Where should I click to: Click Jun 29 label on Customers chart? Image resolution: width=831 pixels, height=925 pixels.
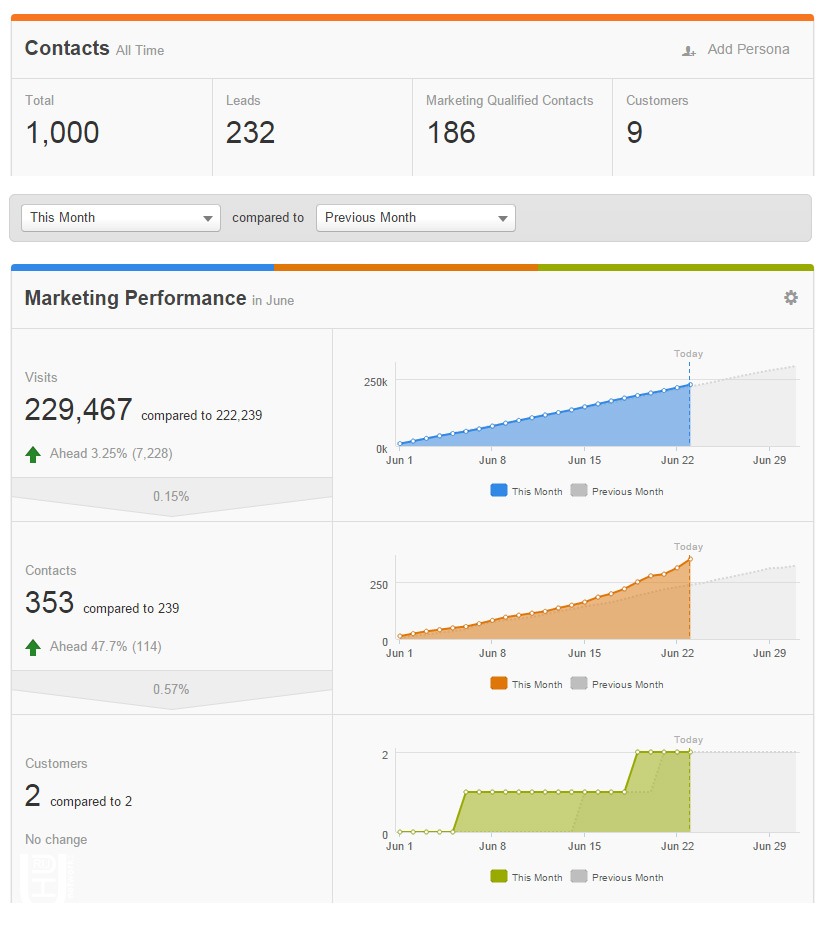[x=769, y=846]
